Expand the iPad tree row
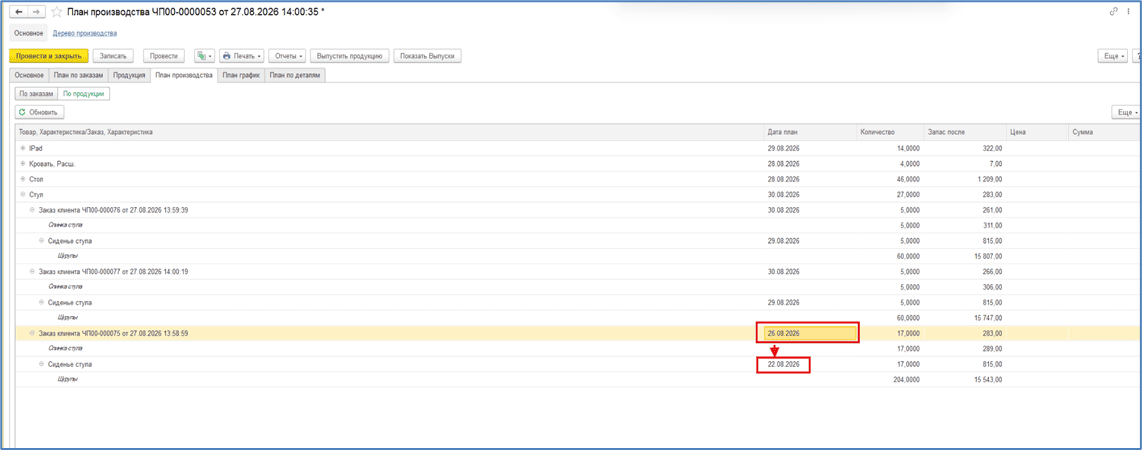Viewport: 1142px width, 450px height. click(23, 148)
